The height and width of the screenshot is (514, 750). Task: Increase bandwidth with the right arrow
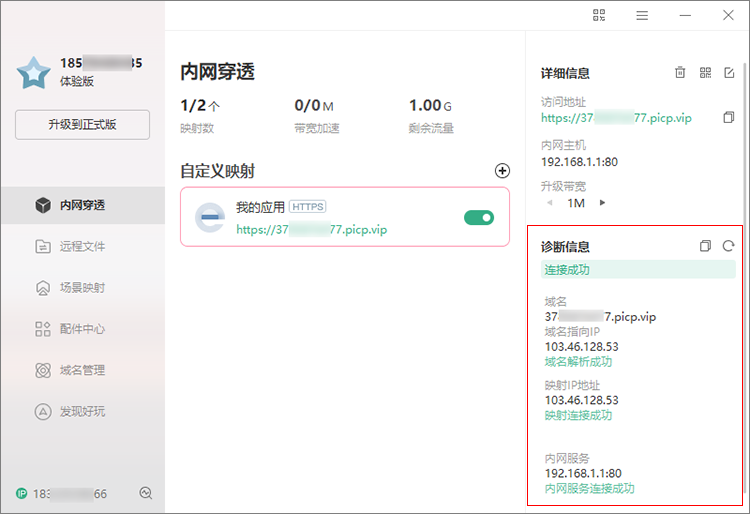602,203
